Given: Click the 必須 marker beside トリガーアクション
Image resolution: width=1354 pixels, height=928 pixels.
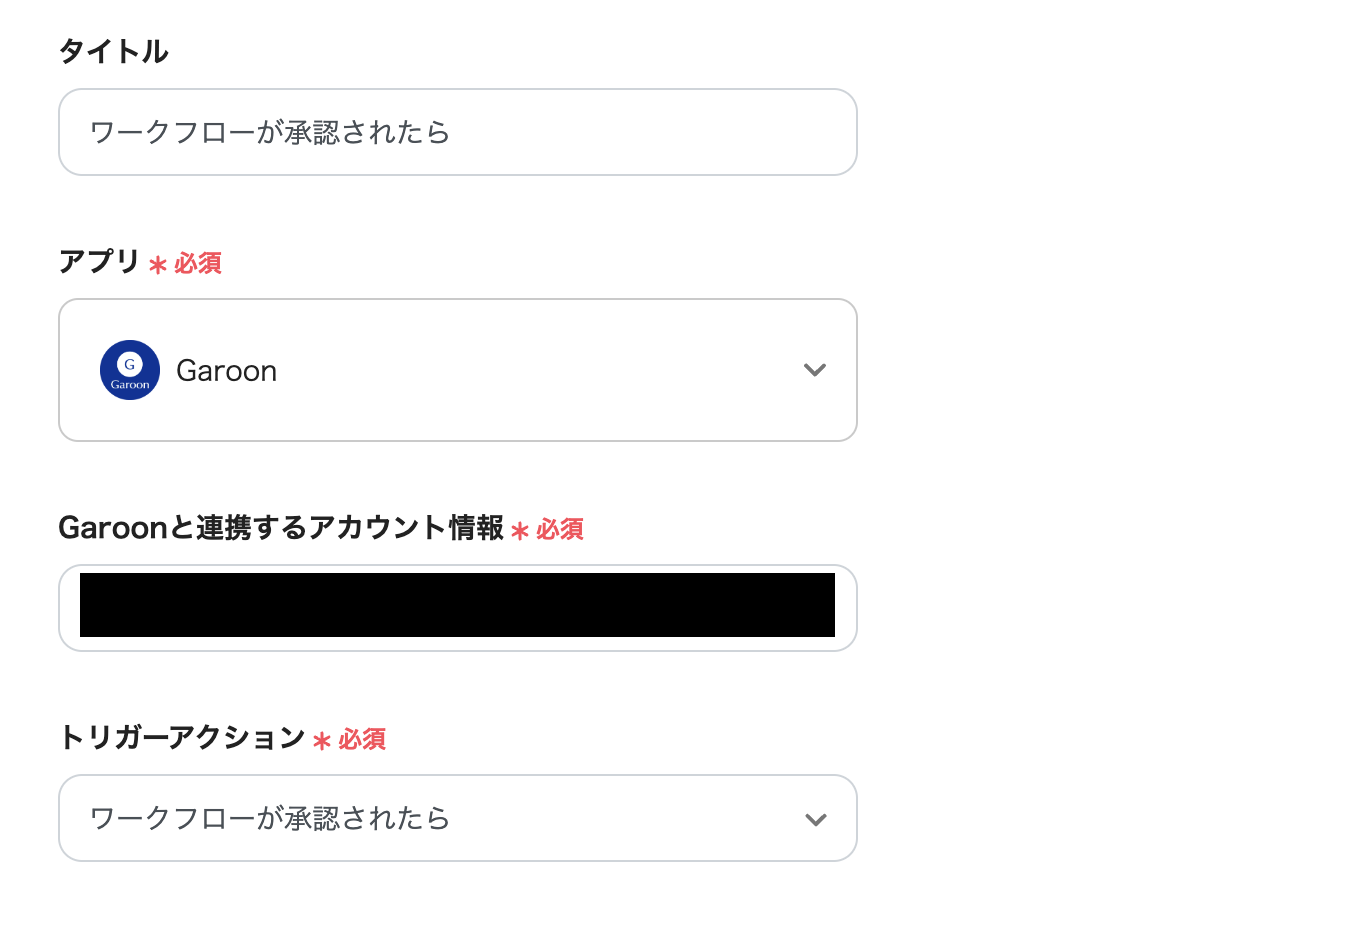Looking at the screenshot, I should coord(362,739).
